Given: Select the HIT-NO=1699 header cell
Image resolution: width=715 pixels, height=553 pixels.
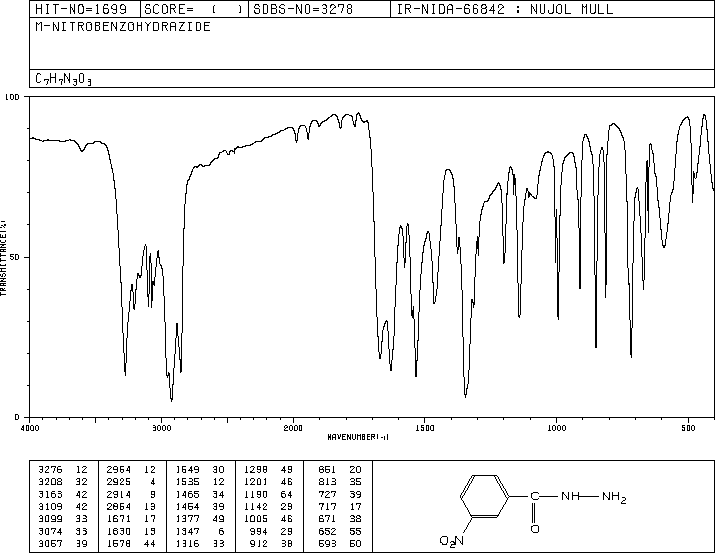Looking at the screenshot, I should 85,9.
